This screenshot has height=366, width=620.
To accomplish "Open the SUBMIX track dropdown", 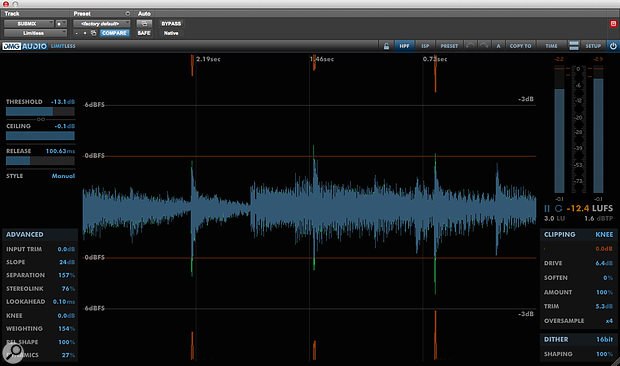I will pyautogui.click(x=28, y=24).
